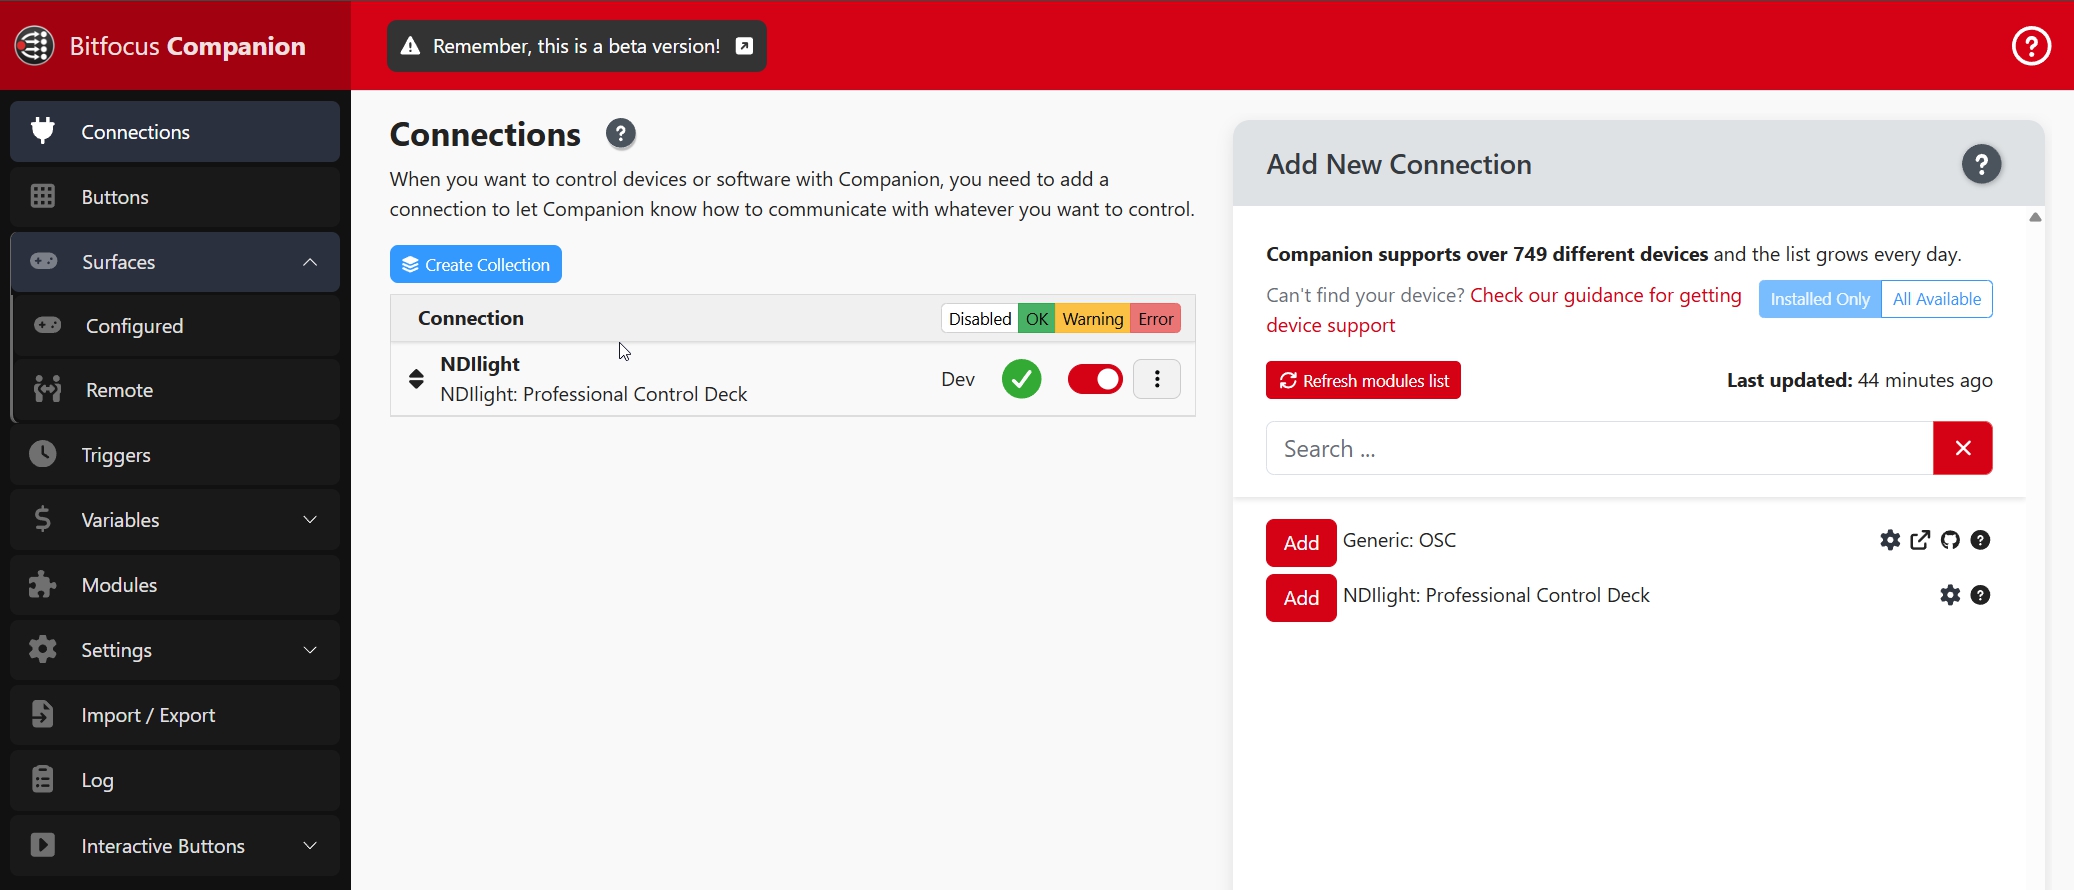This screenshot has height=890, width=2074.
Task: Open the Generic: OSC external link icon
Action: coord(1920,540)
